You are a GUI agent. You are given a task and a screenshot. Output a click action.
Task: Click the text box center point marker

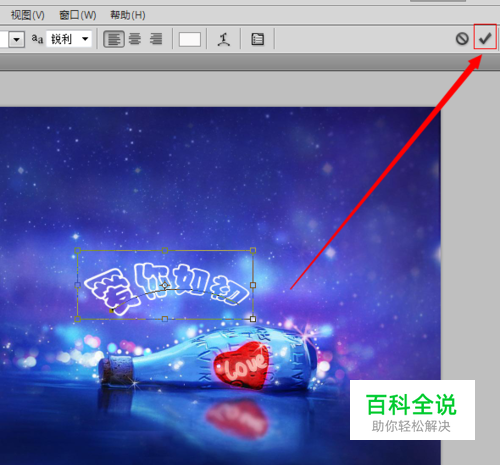(x=165, y=285)
